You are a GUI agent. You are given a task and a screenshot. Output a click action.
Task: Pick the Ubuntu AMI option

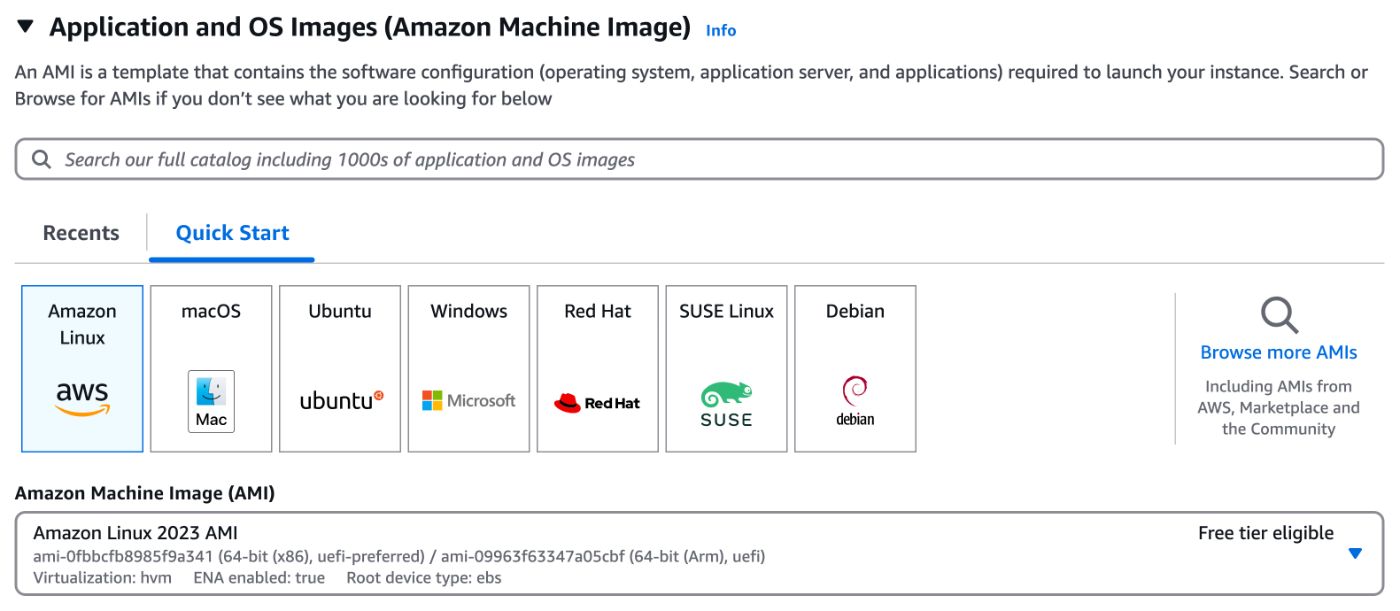(x=339, y=368)
